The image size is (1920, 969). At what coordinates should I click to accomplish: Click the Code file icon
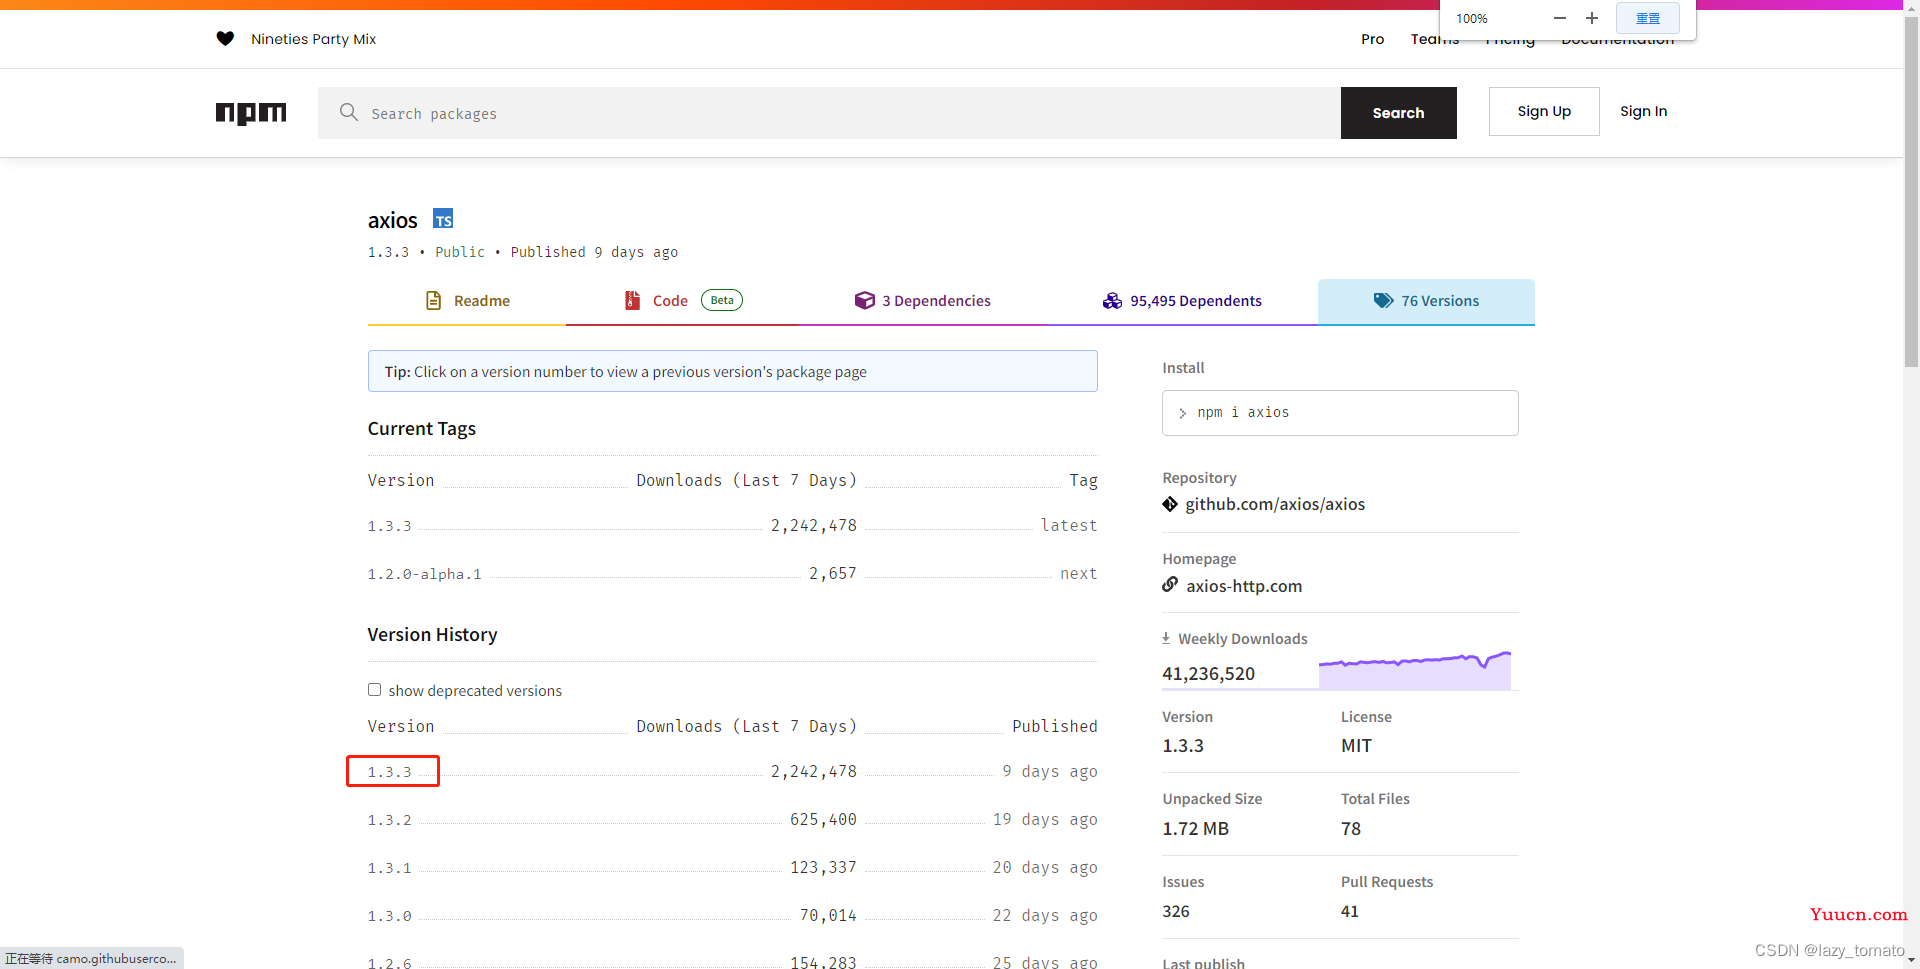(x=632, y=300)
